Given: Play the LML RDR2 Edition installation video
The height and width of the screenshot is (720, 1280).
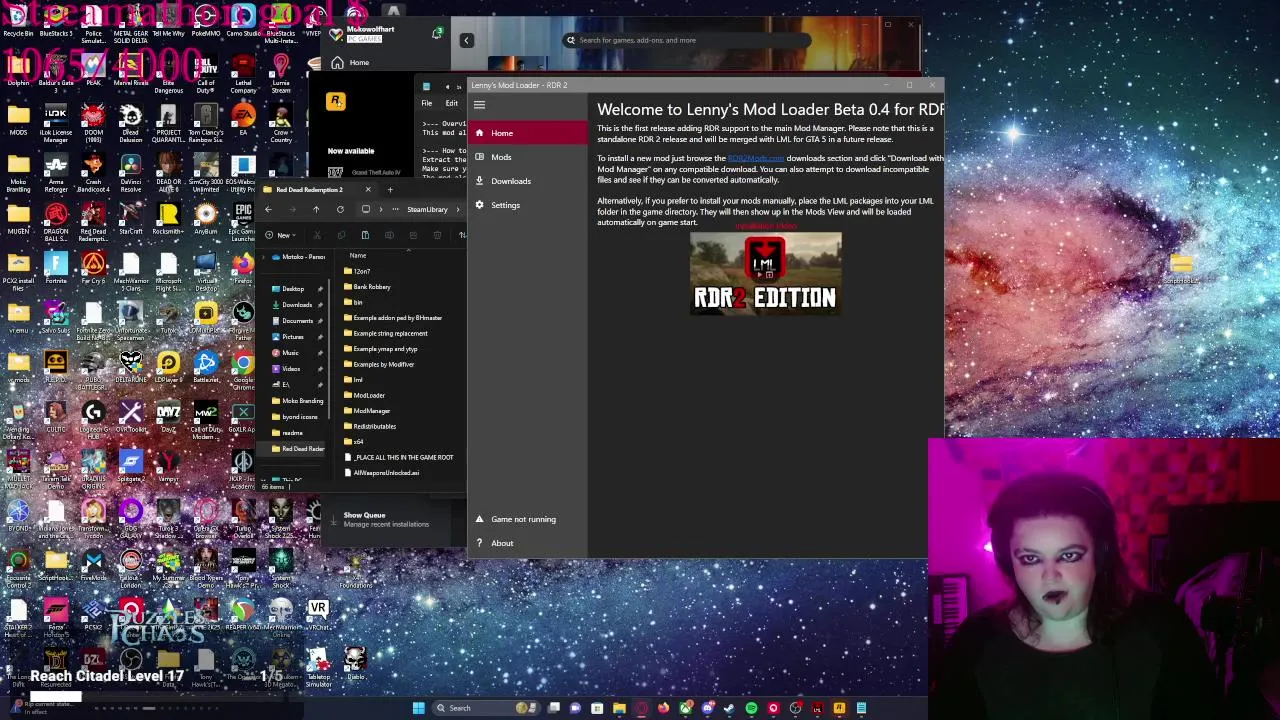Looking at the screenshot, I should [766, 273].
